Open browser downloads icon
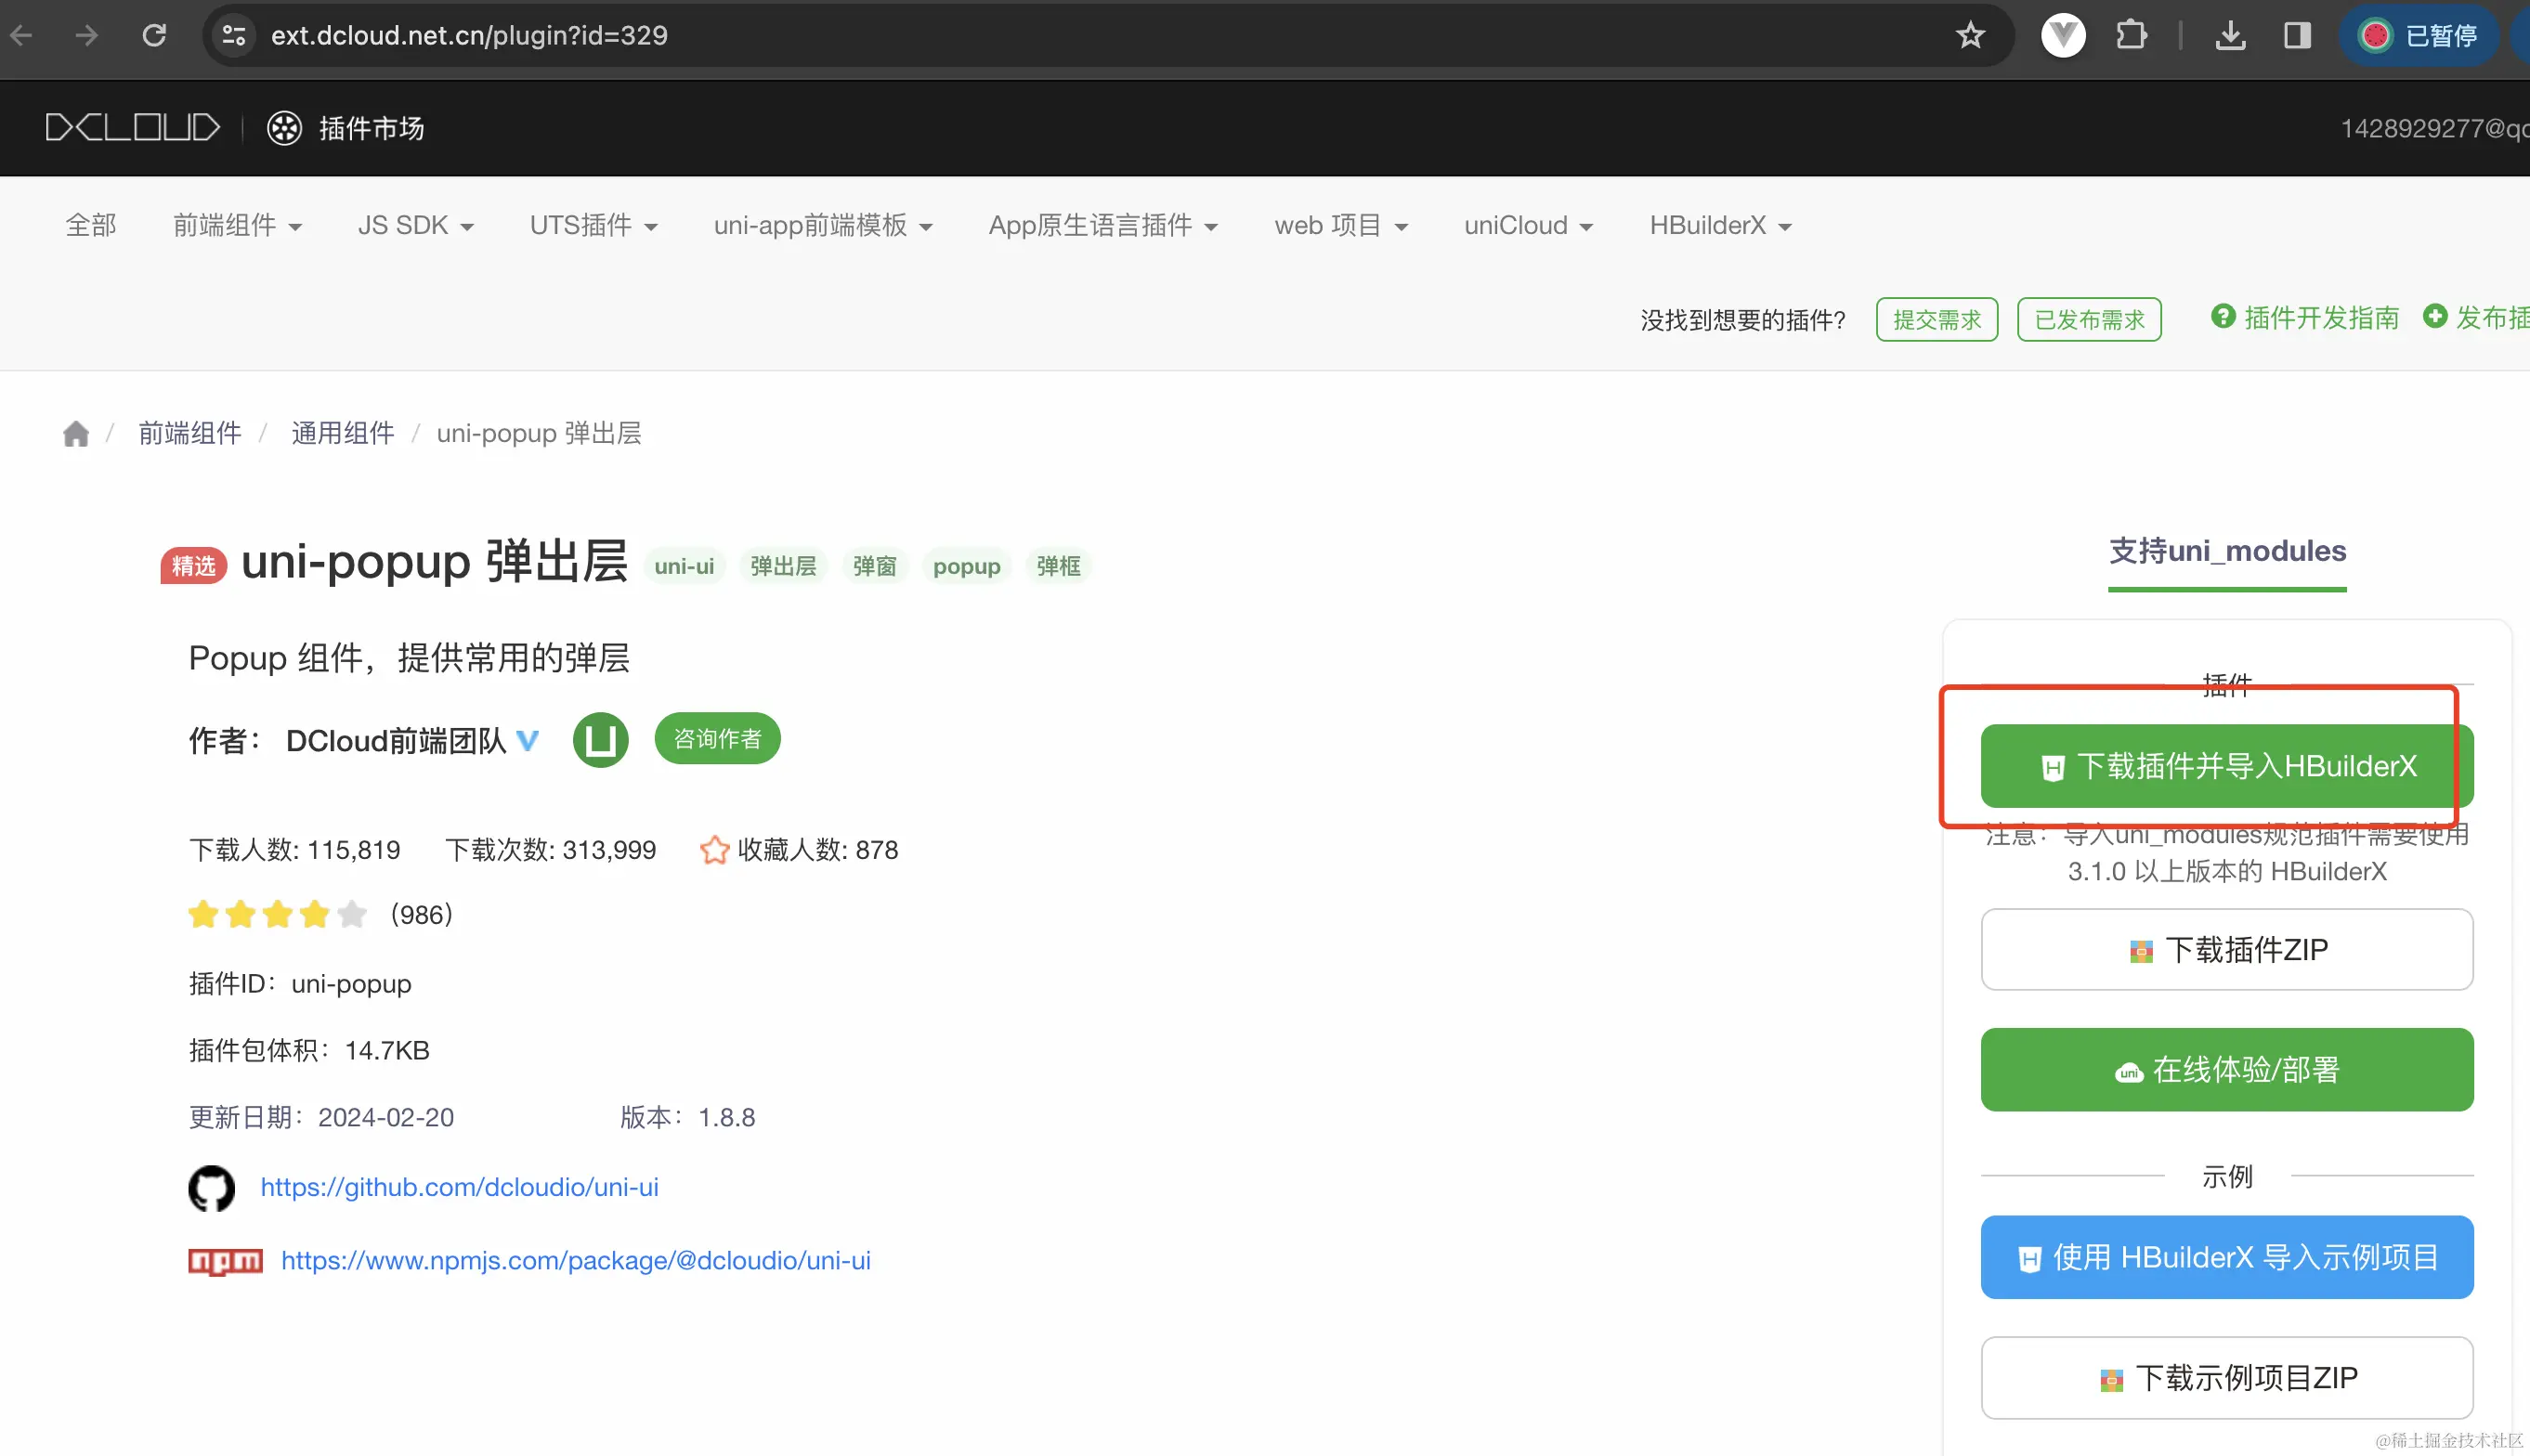The height and width of the screenshot is (1456, 2530). tap(2230, 36)
